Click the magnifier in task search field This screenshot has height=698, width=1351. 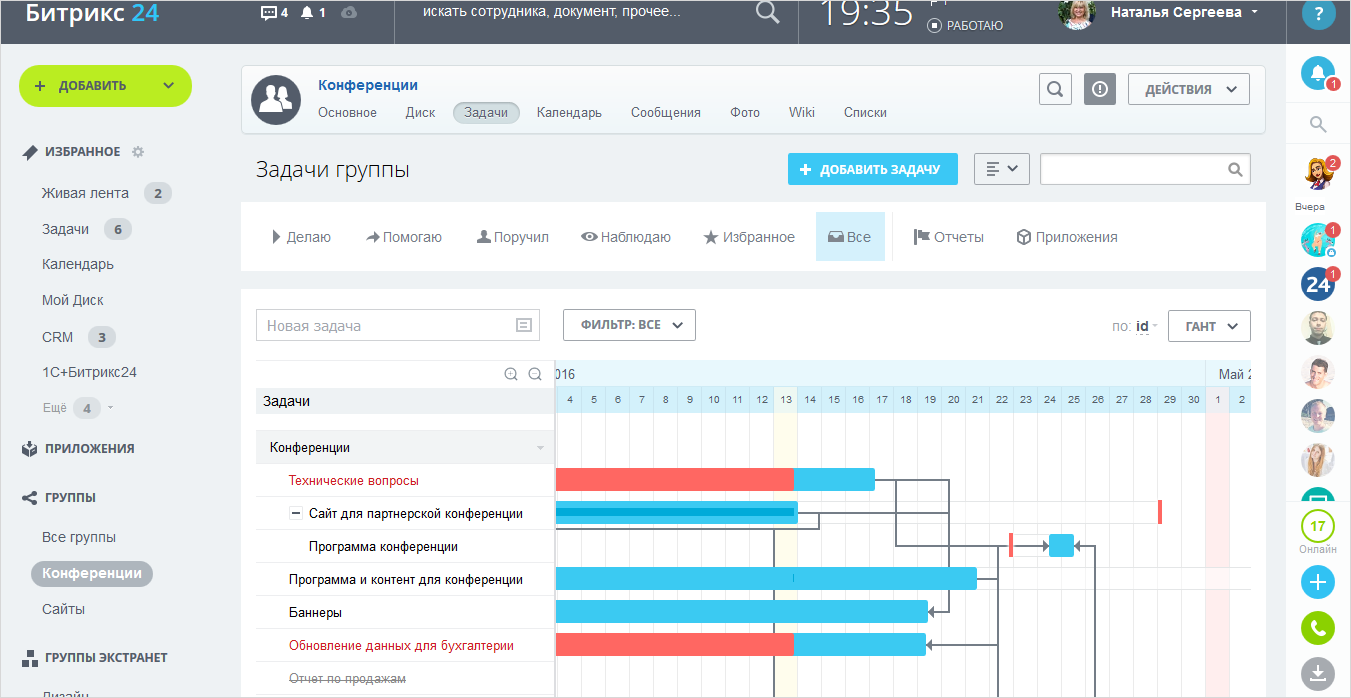point(1236,169)
